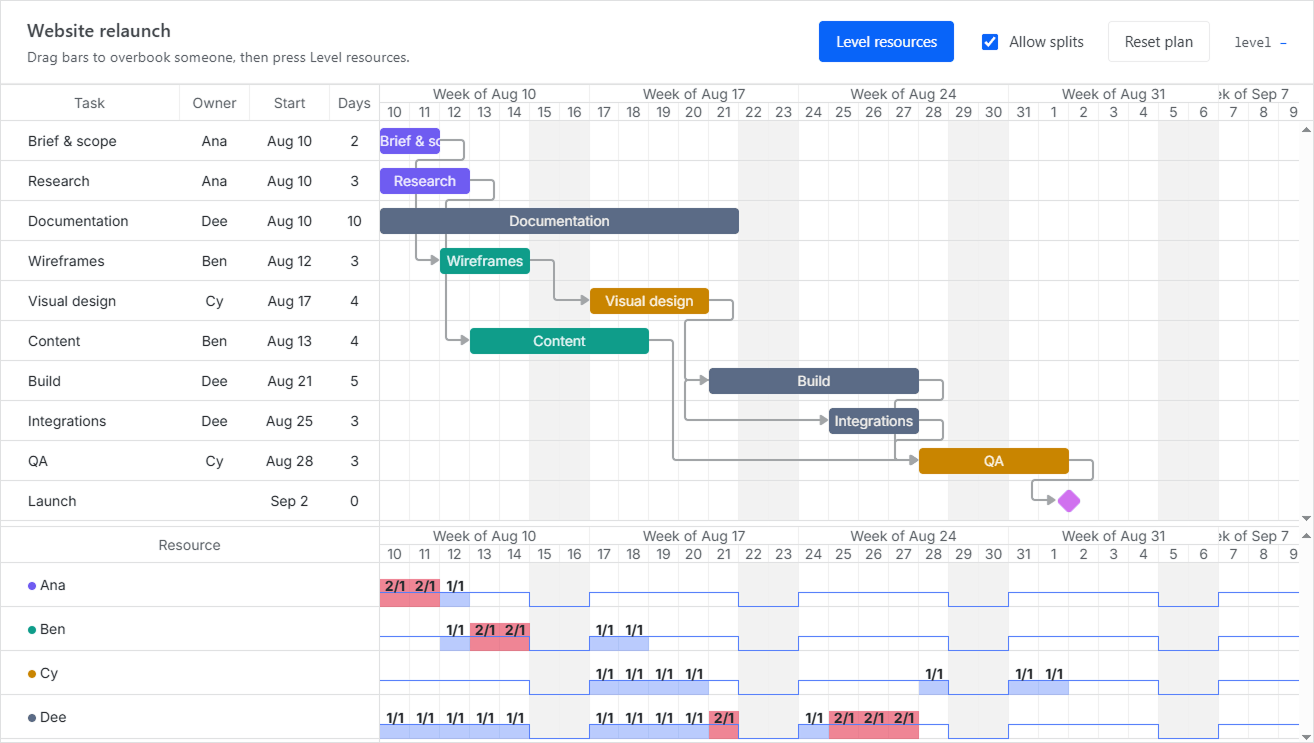The image size is (1314, 743).
Task: Select the Build task bar
Action: [x=814, y=381]
